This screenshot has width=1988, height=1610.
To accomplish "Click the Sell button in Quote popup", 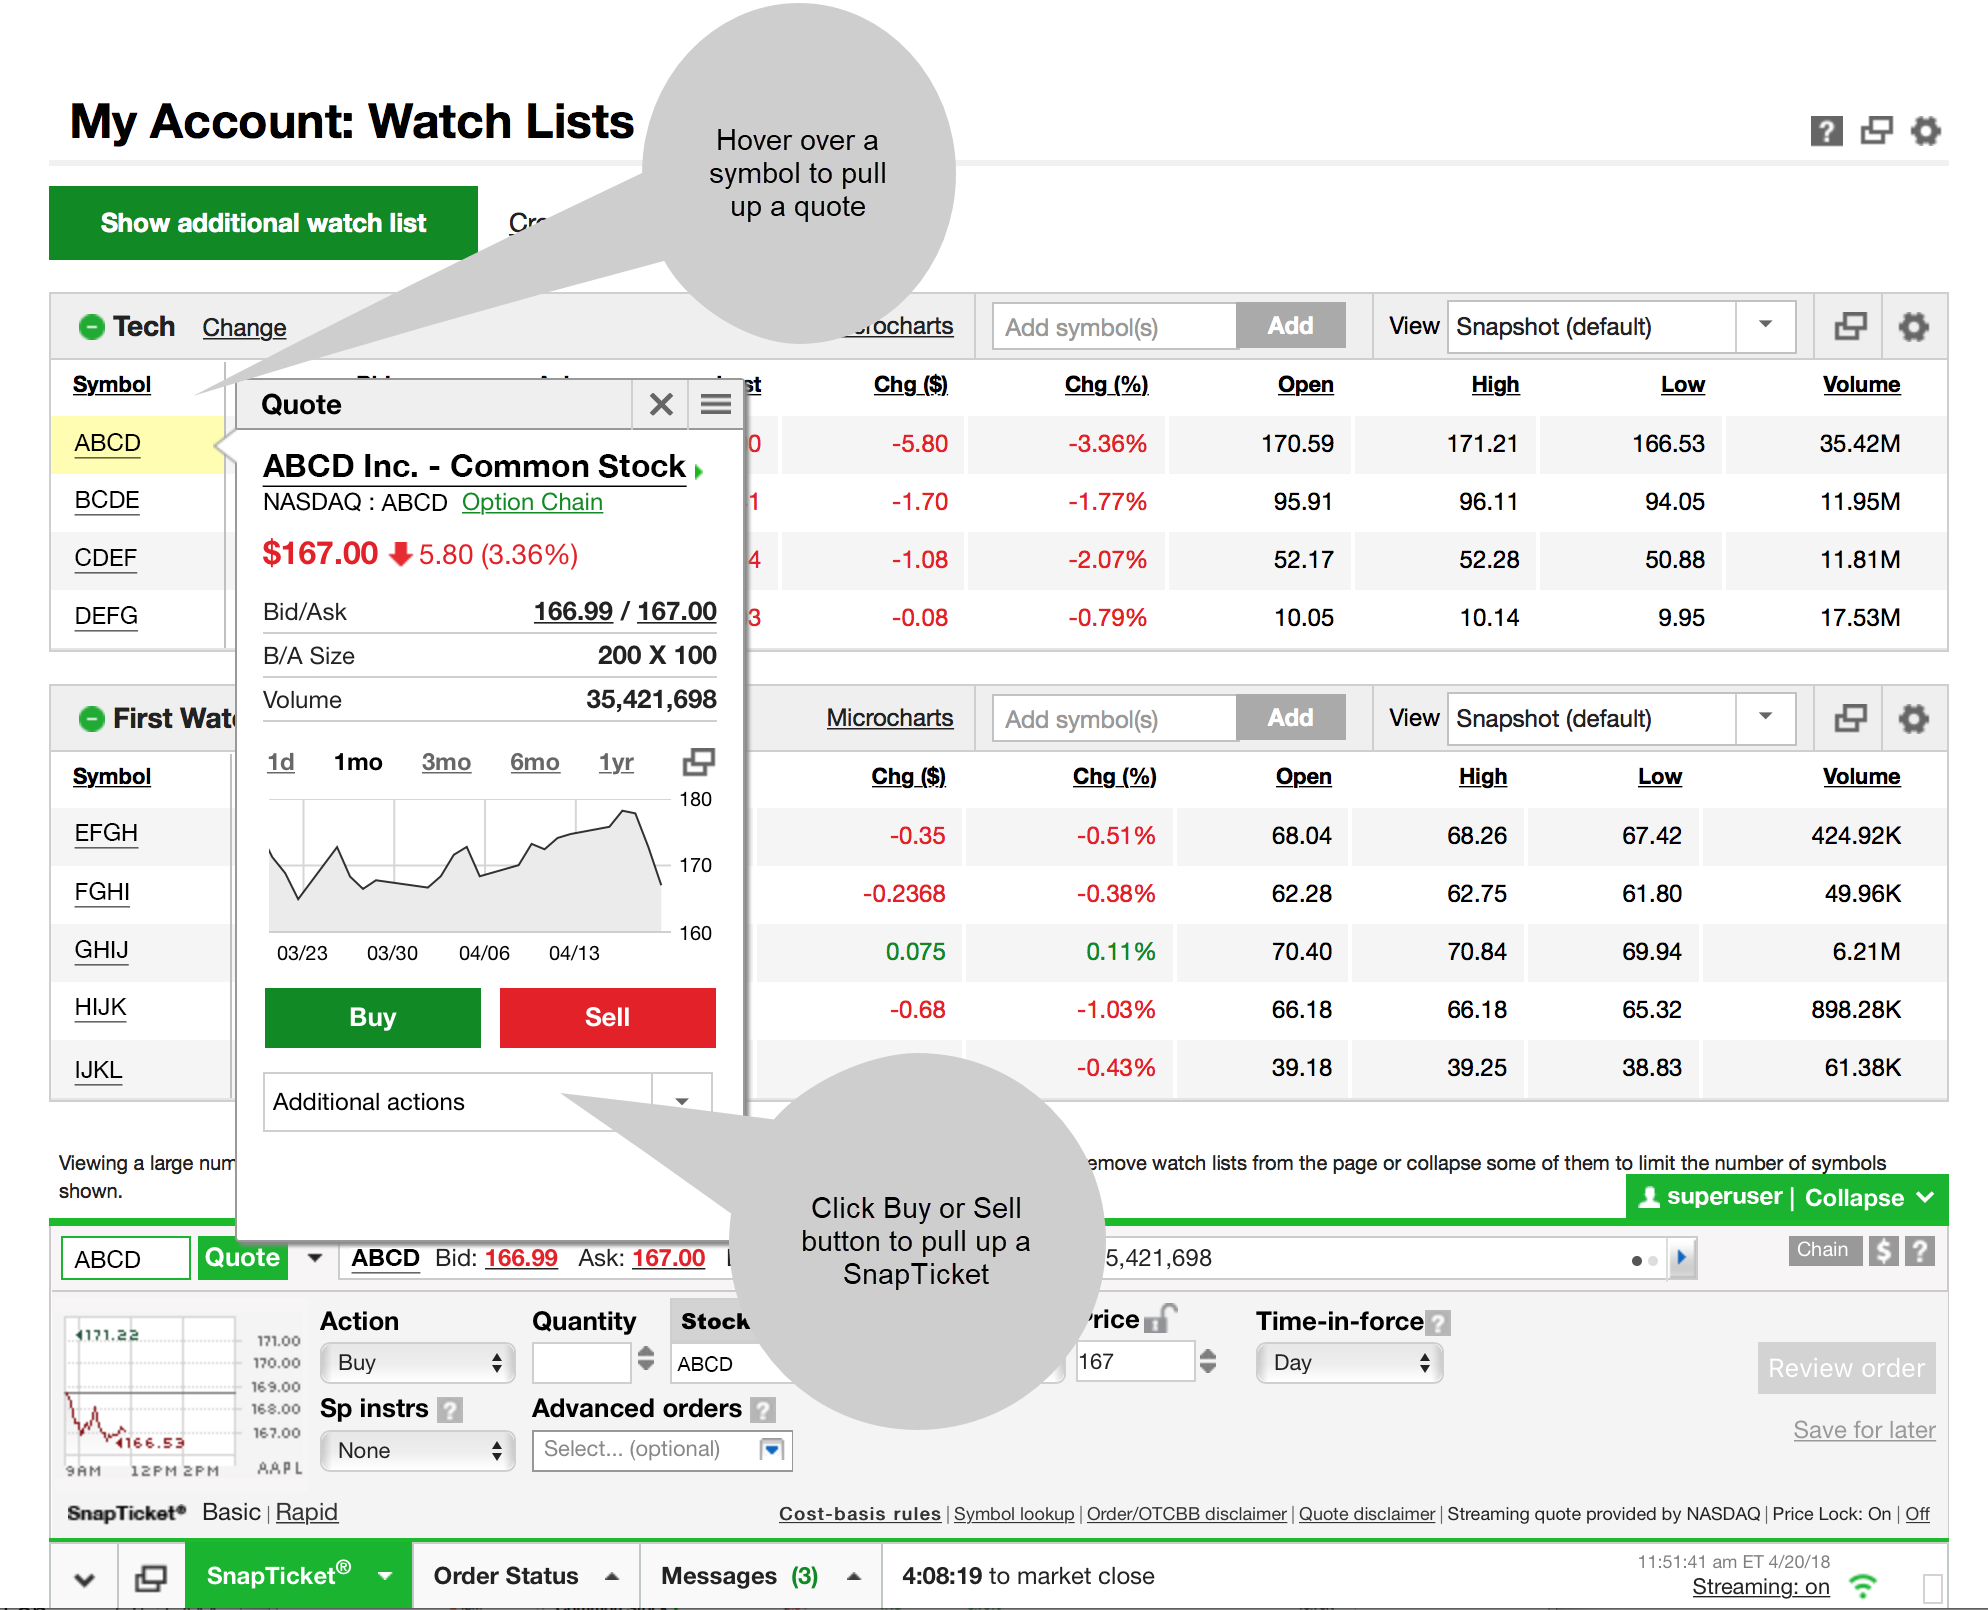I will click(600, 1015).
